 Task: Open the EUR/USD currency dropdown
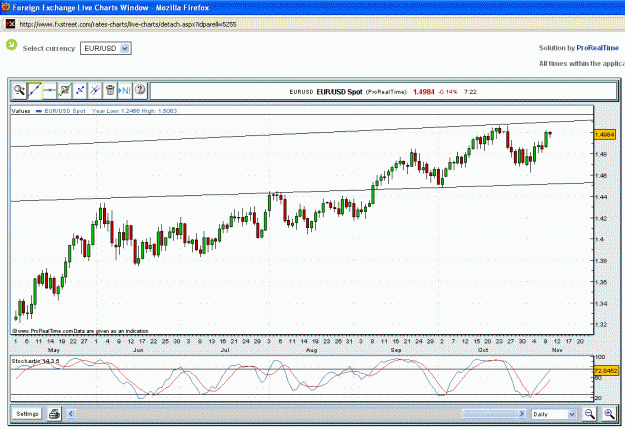(x=106, y=48)
